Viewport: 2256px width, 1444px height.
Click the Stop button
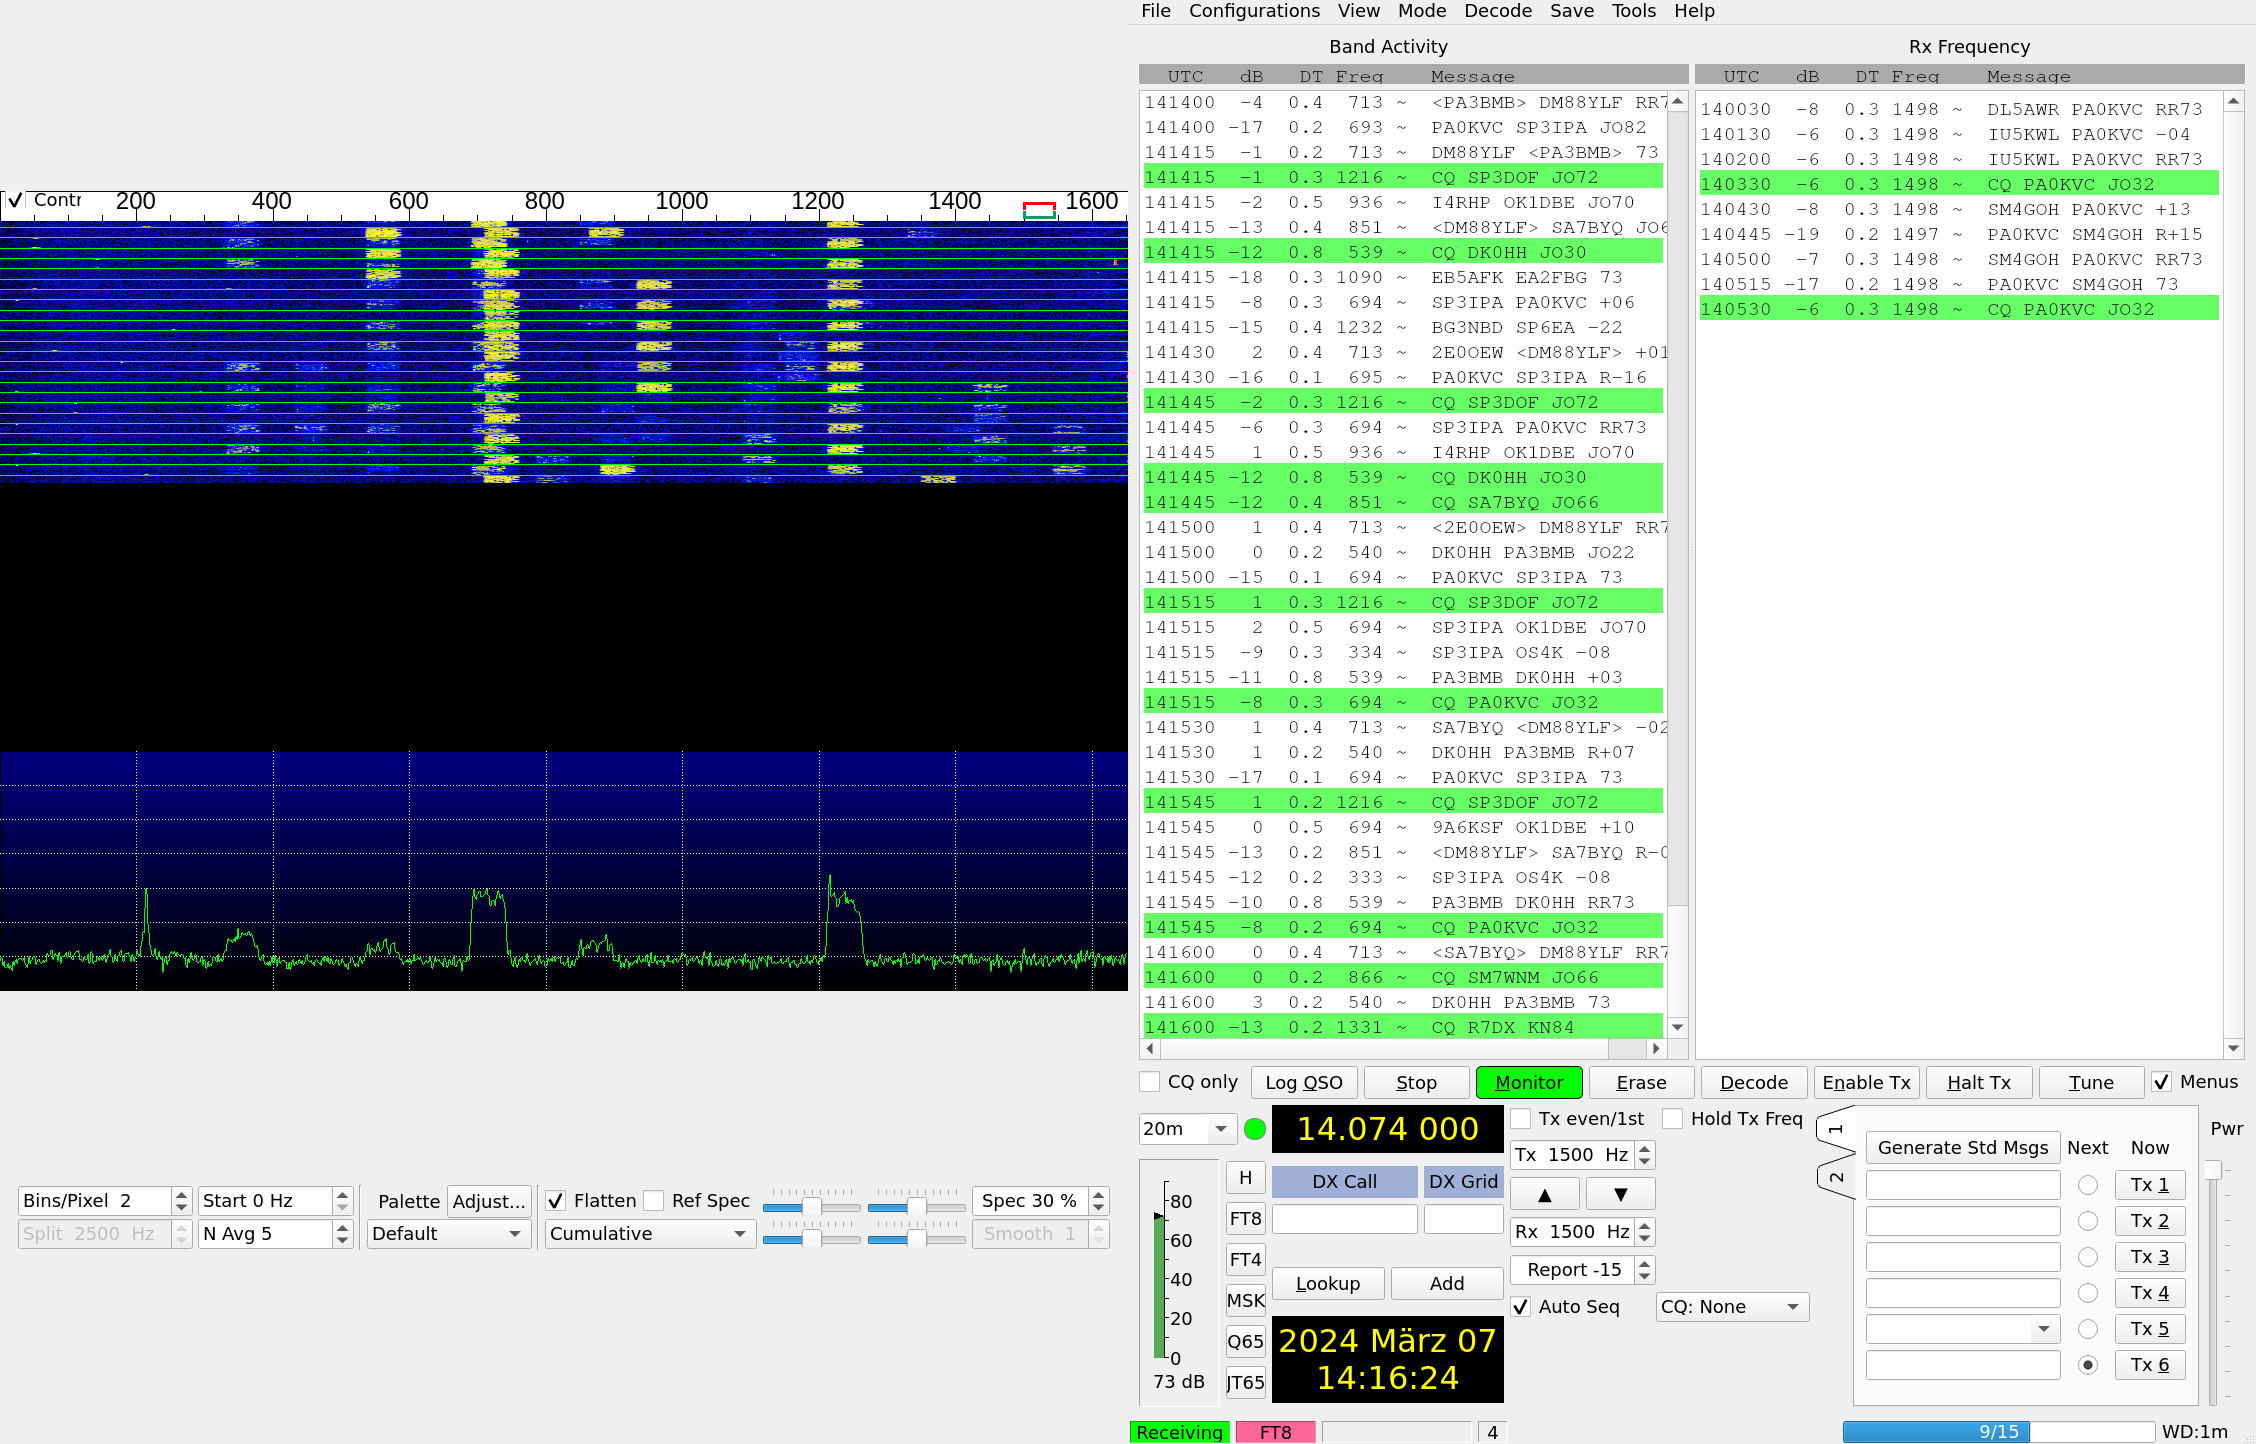tap(1416, 1083)
